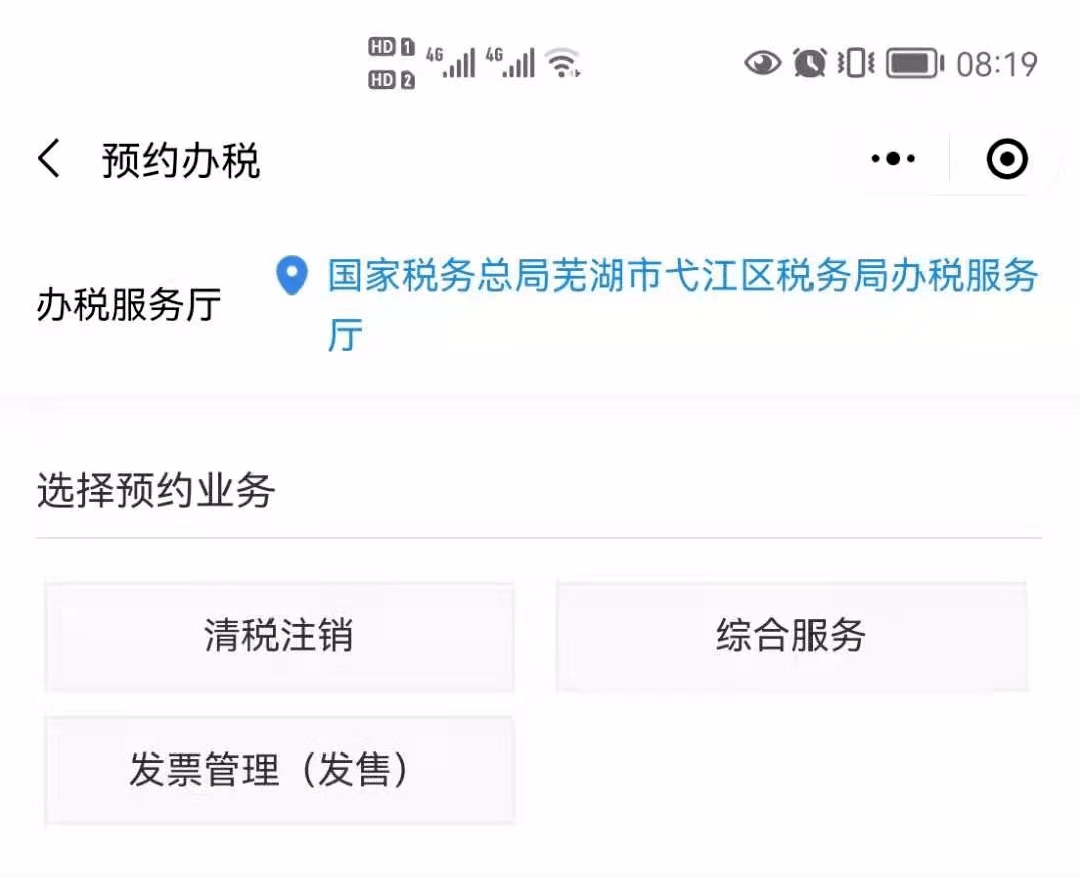Image resolution: width=1080 pixels, height=877 pixels.
Task: Tap the blue location pin icon
Action: [x=291, y=276]
